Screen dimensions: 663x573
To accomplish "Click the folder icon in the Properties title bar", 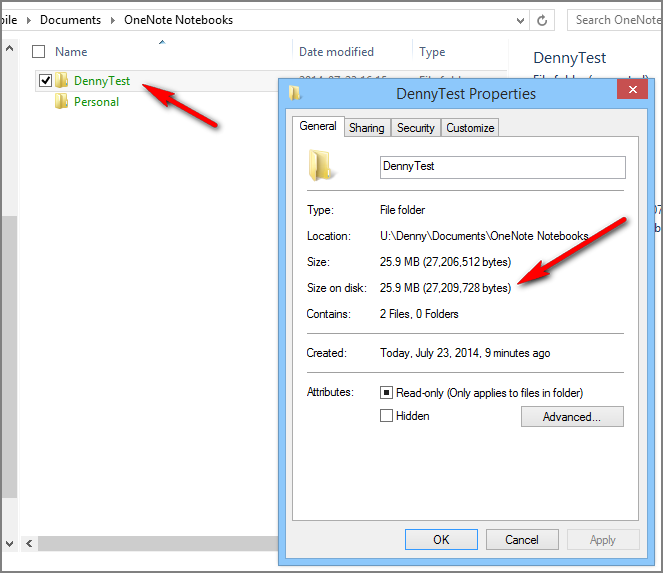I will pyautogui.click(x=295, y=93).
